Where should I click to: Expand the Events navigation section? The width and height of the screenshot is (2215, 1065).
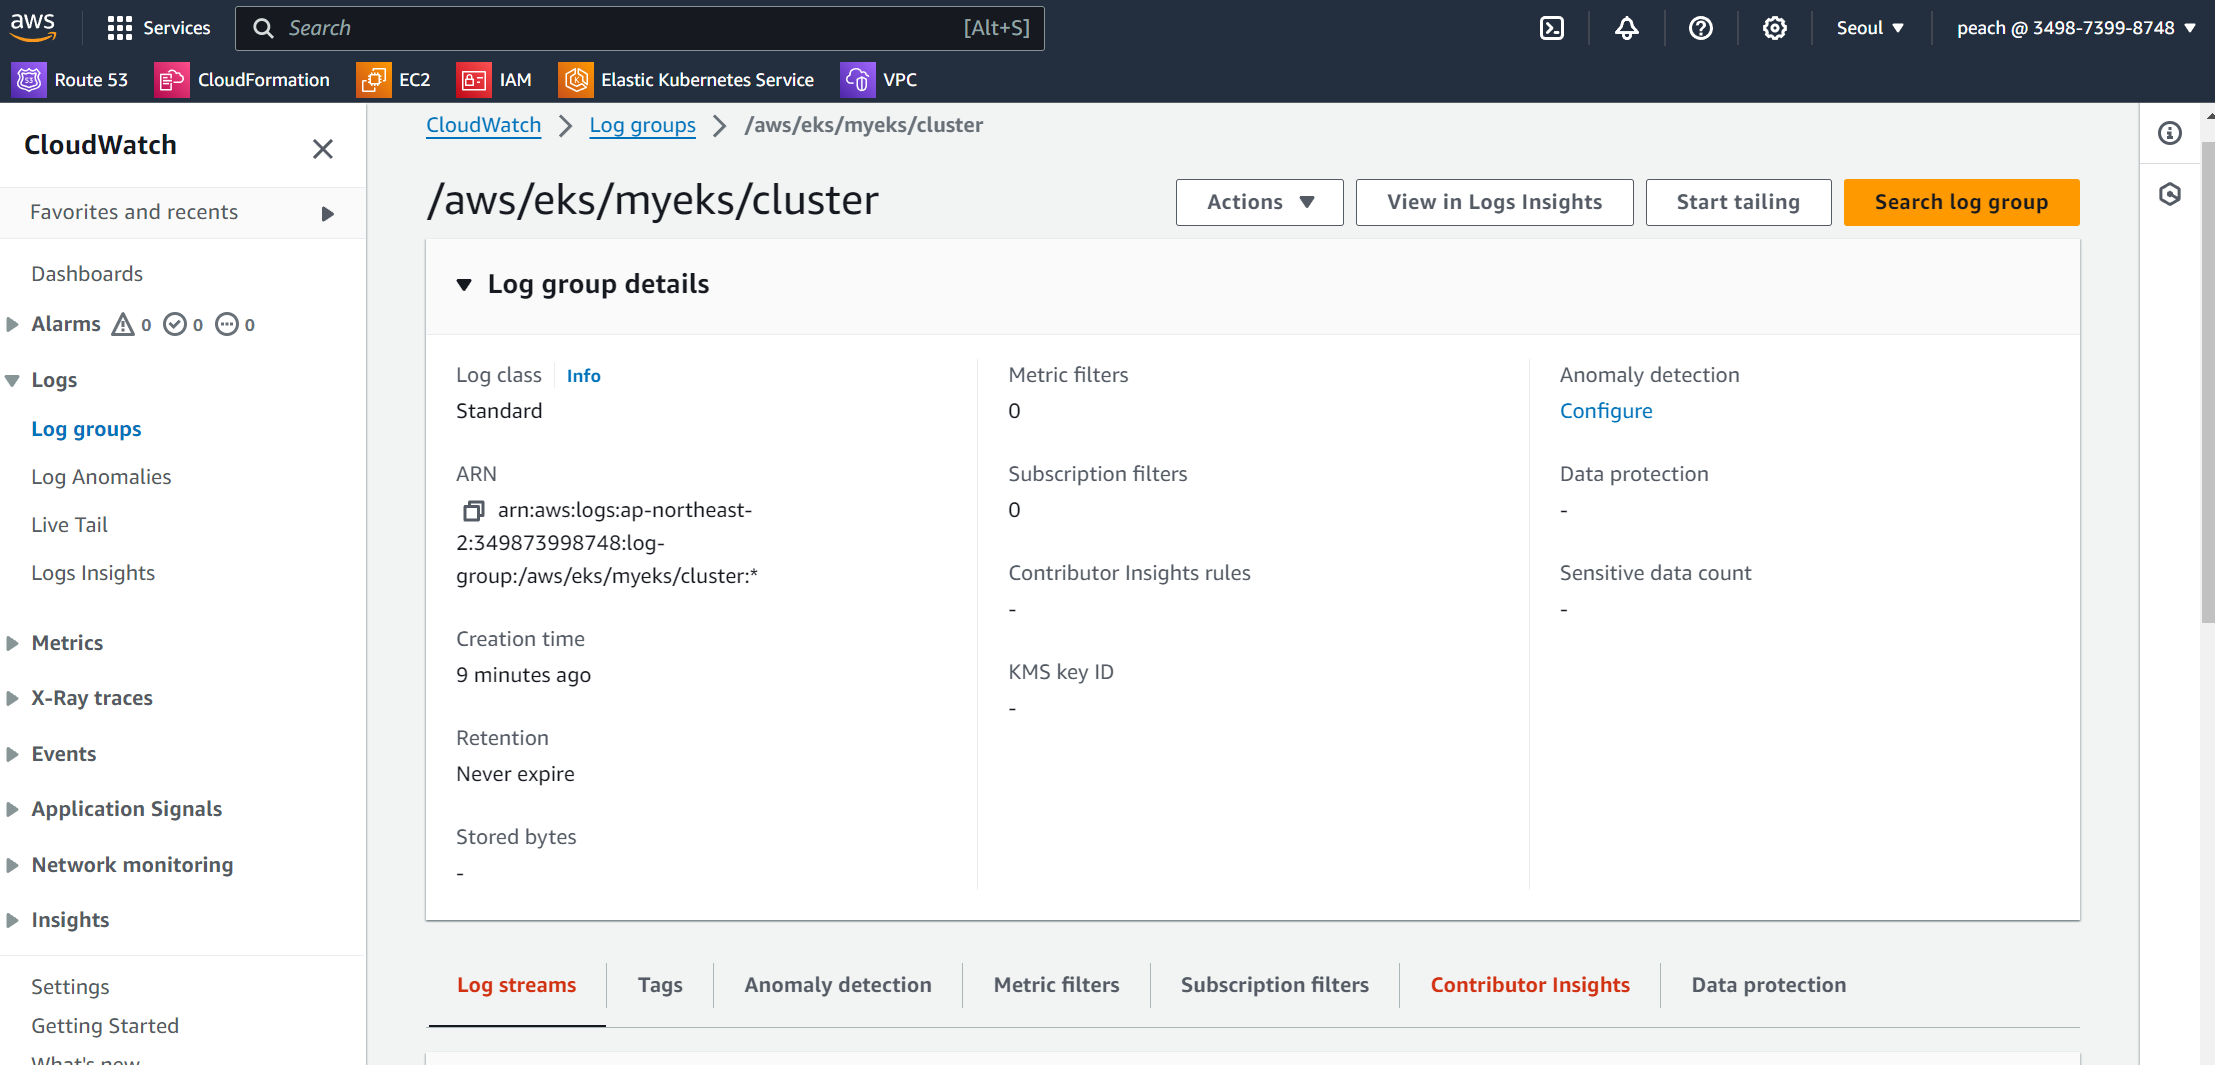[12, 754]
